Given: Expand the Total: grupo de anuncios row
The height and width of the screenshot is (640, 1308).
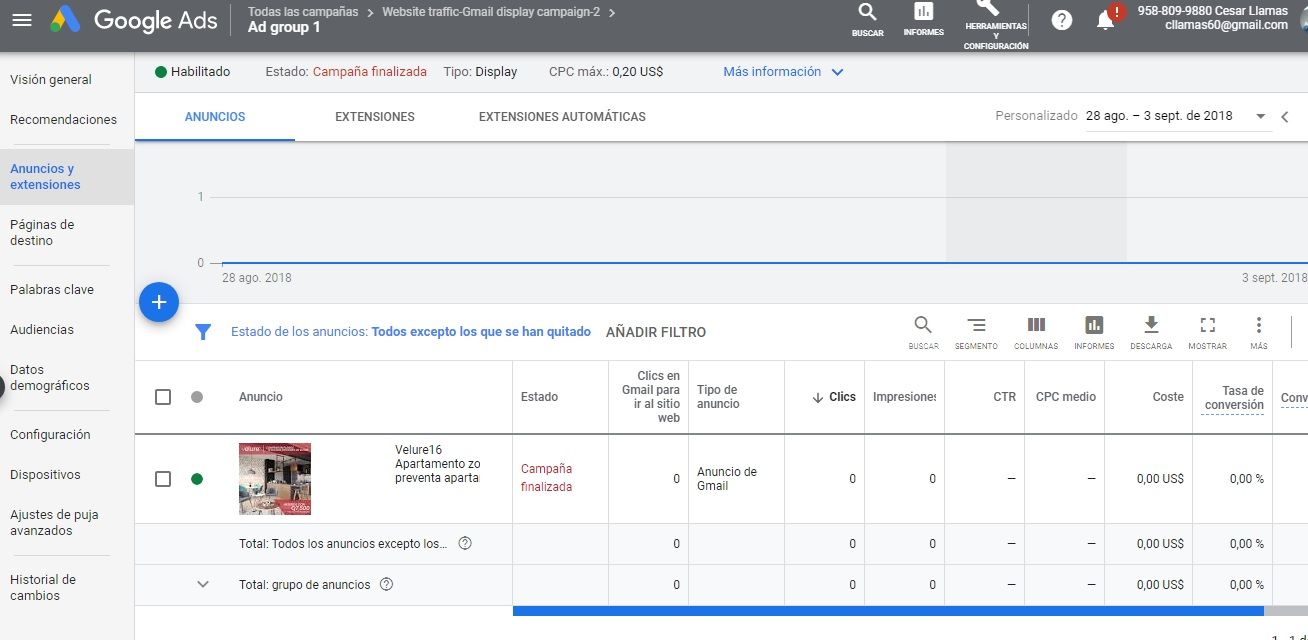Looking at the screenshot, I should pos(203,585).
